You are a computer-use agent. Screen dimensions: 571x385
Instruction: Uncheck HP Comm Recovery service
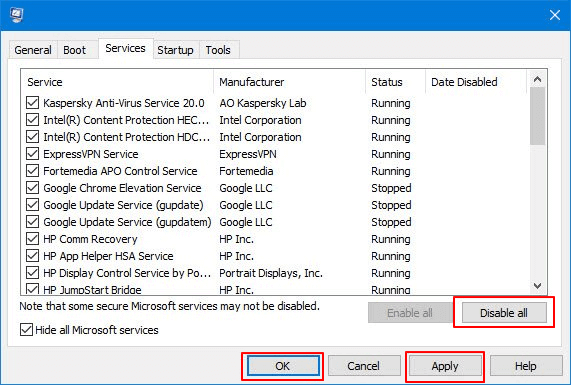click(32, 239)
